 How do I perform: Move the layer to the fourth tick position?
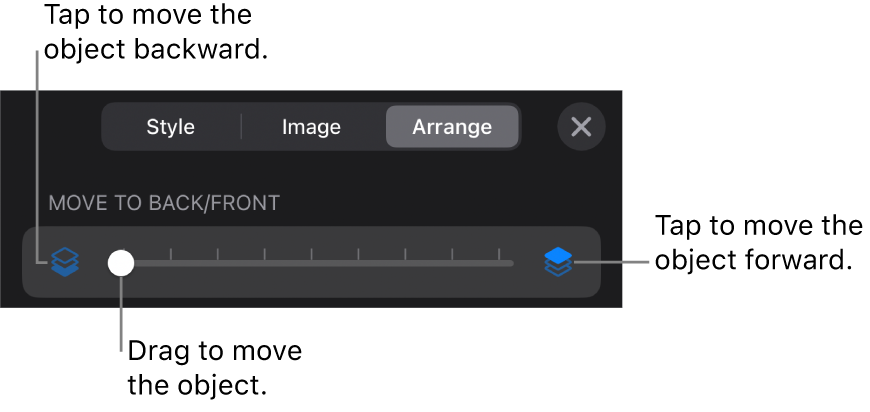pos(311,262)
